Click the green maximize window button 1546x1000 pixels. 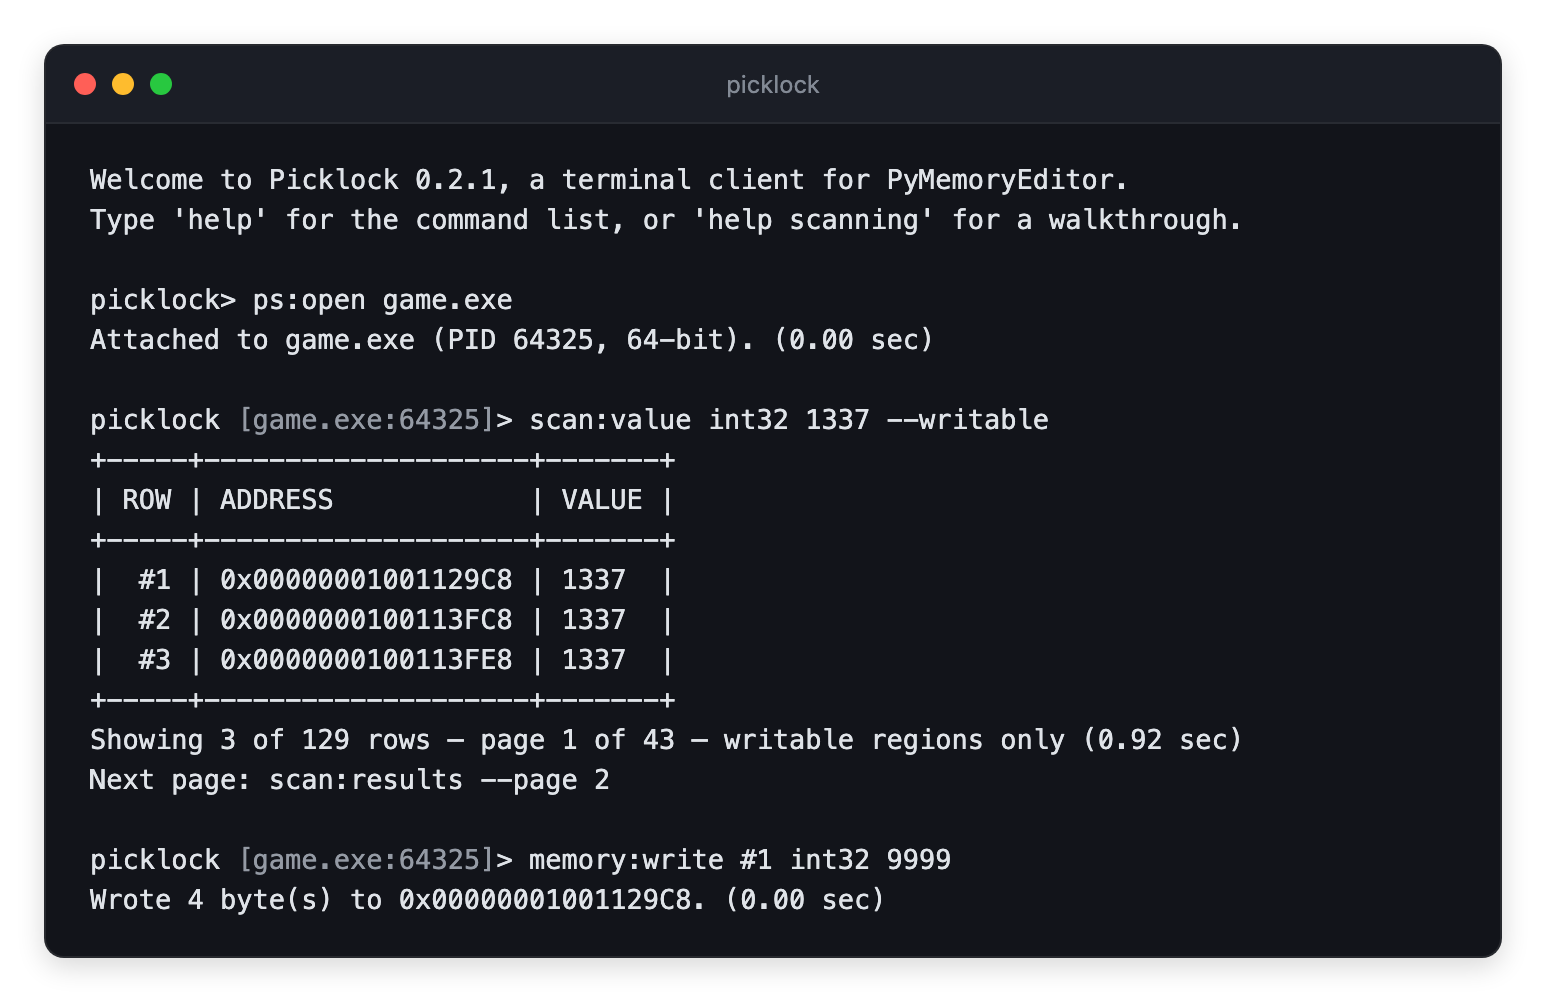coord(161,84)
